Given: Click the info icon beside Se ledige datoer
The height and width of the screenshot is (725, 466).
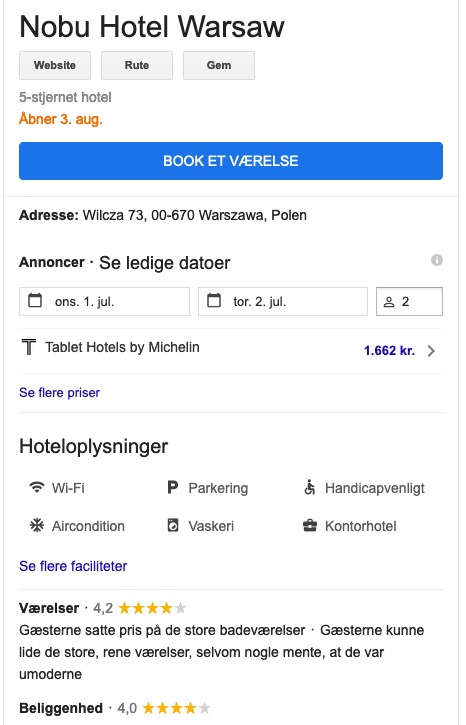Looking at the screenshot, I should click(x=436, y=260).
